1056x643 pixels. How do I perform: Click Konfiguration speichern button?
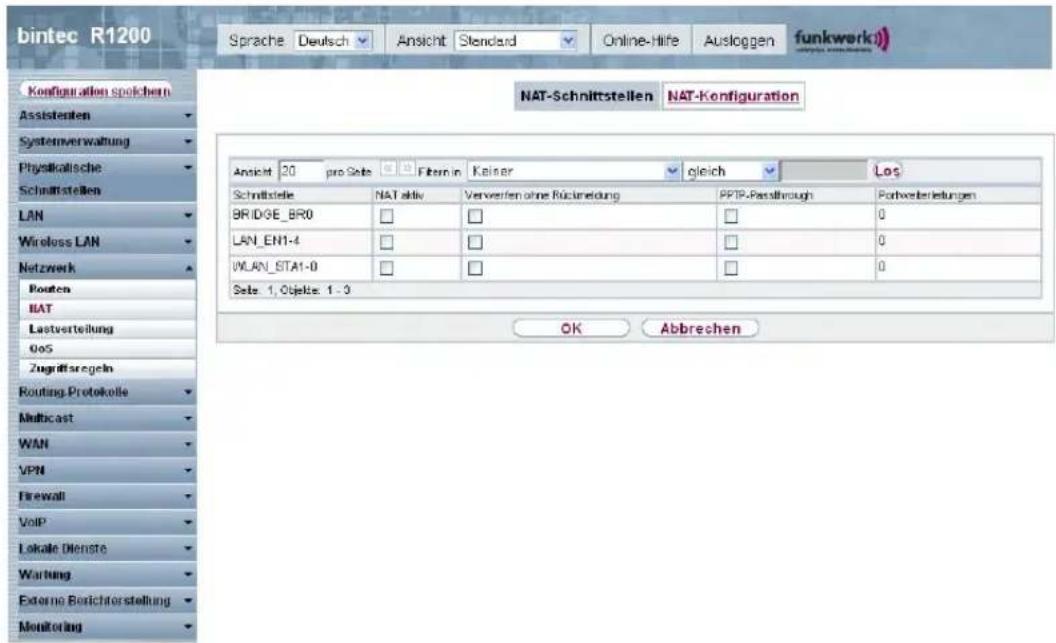point(98,90)
